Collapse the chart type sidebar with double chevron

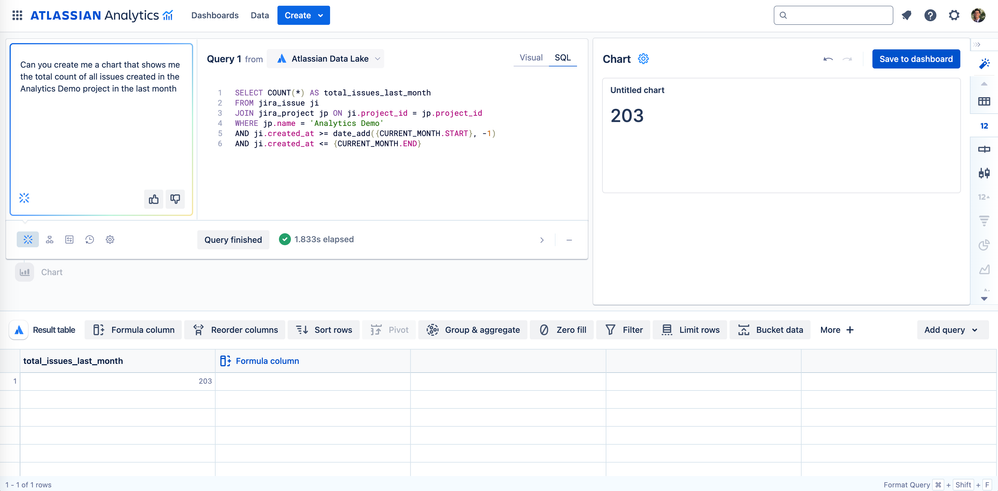click(x=978, y=44)
